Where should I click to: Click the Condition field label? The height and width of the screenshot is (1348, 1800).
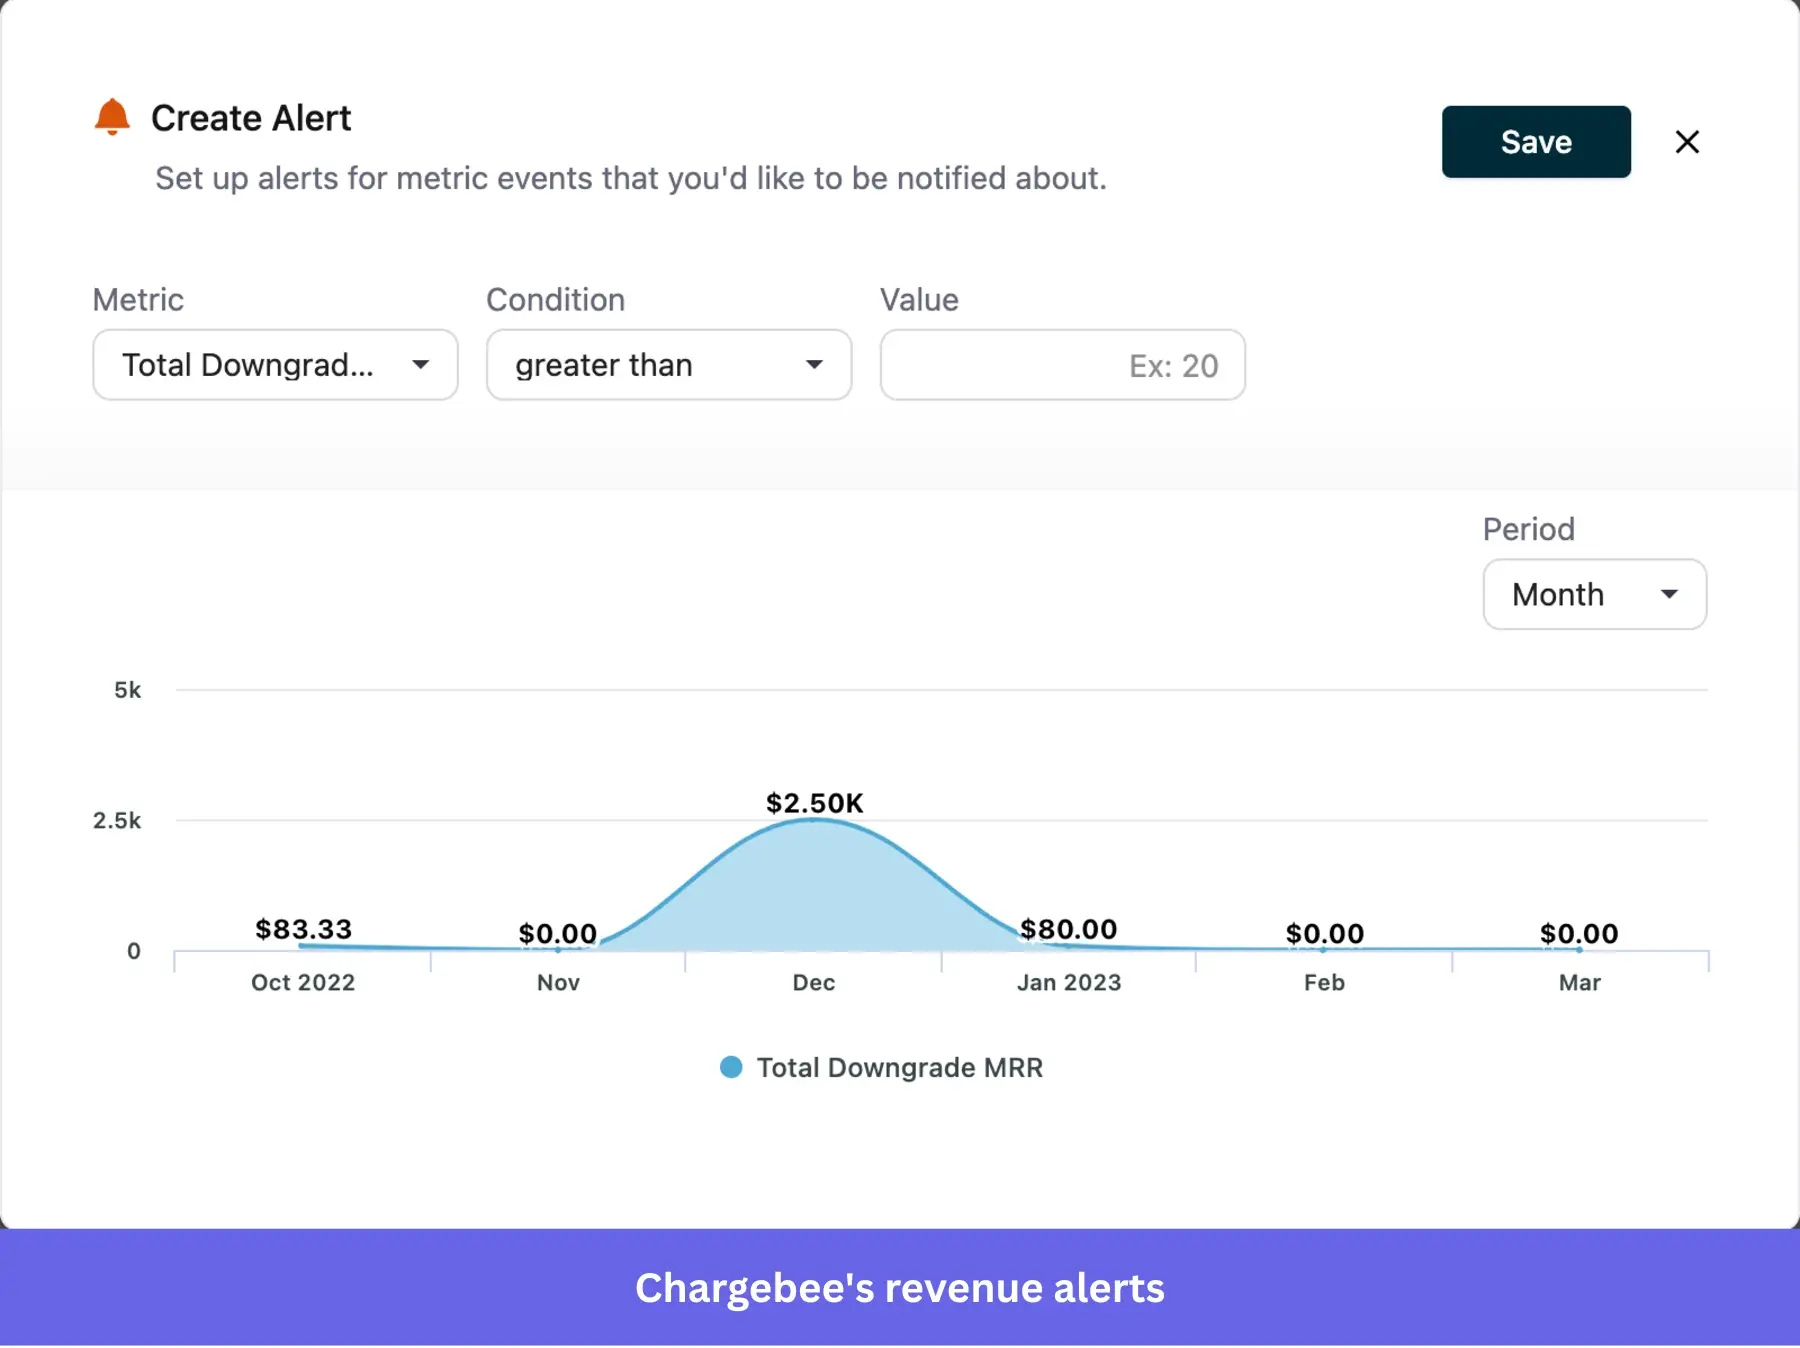coord(555,299)
